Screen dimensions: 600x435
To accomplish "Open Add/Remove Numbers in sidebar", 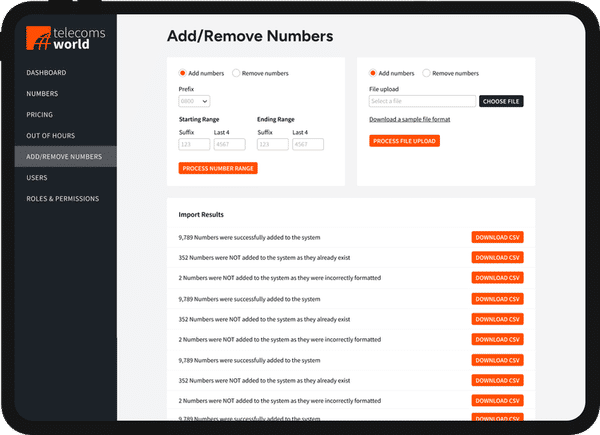I will 65,156.
